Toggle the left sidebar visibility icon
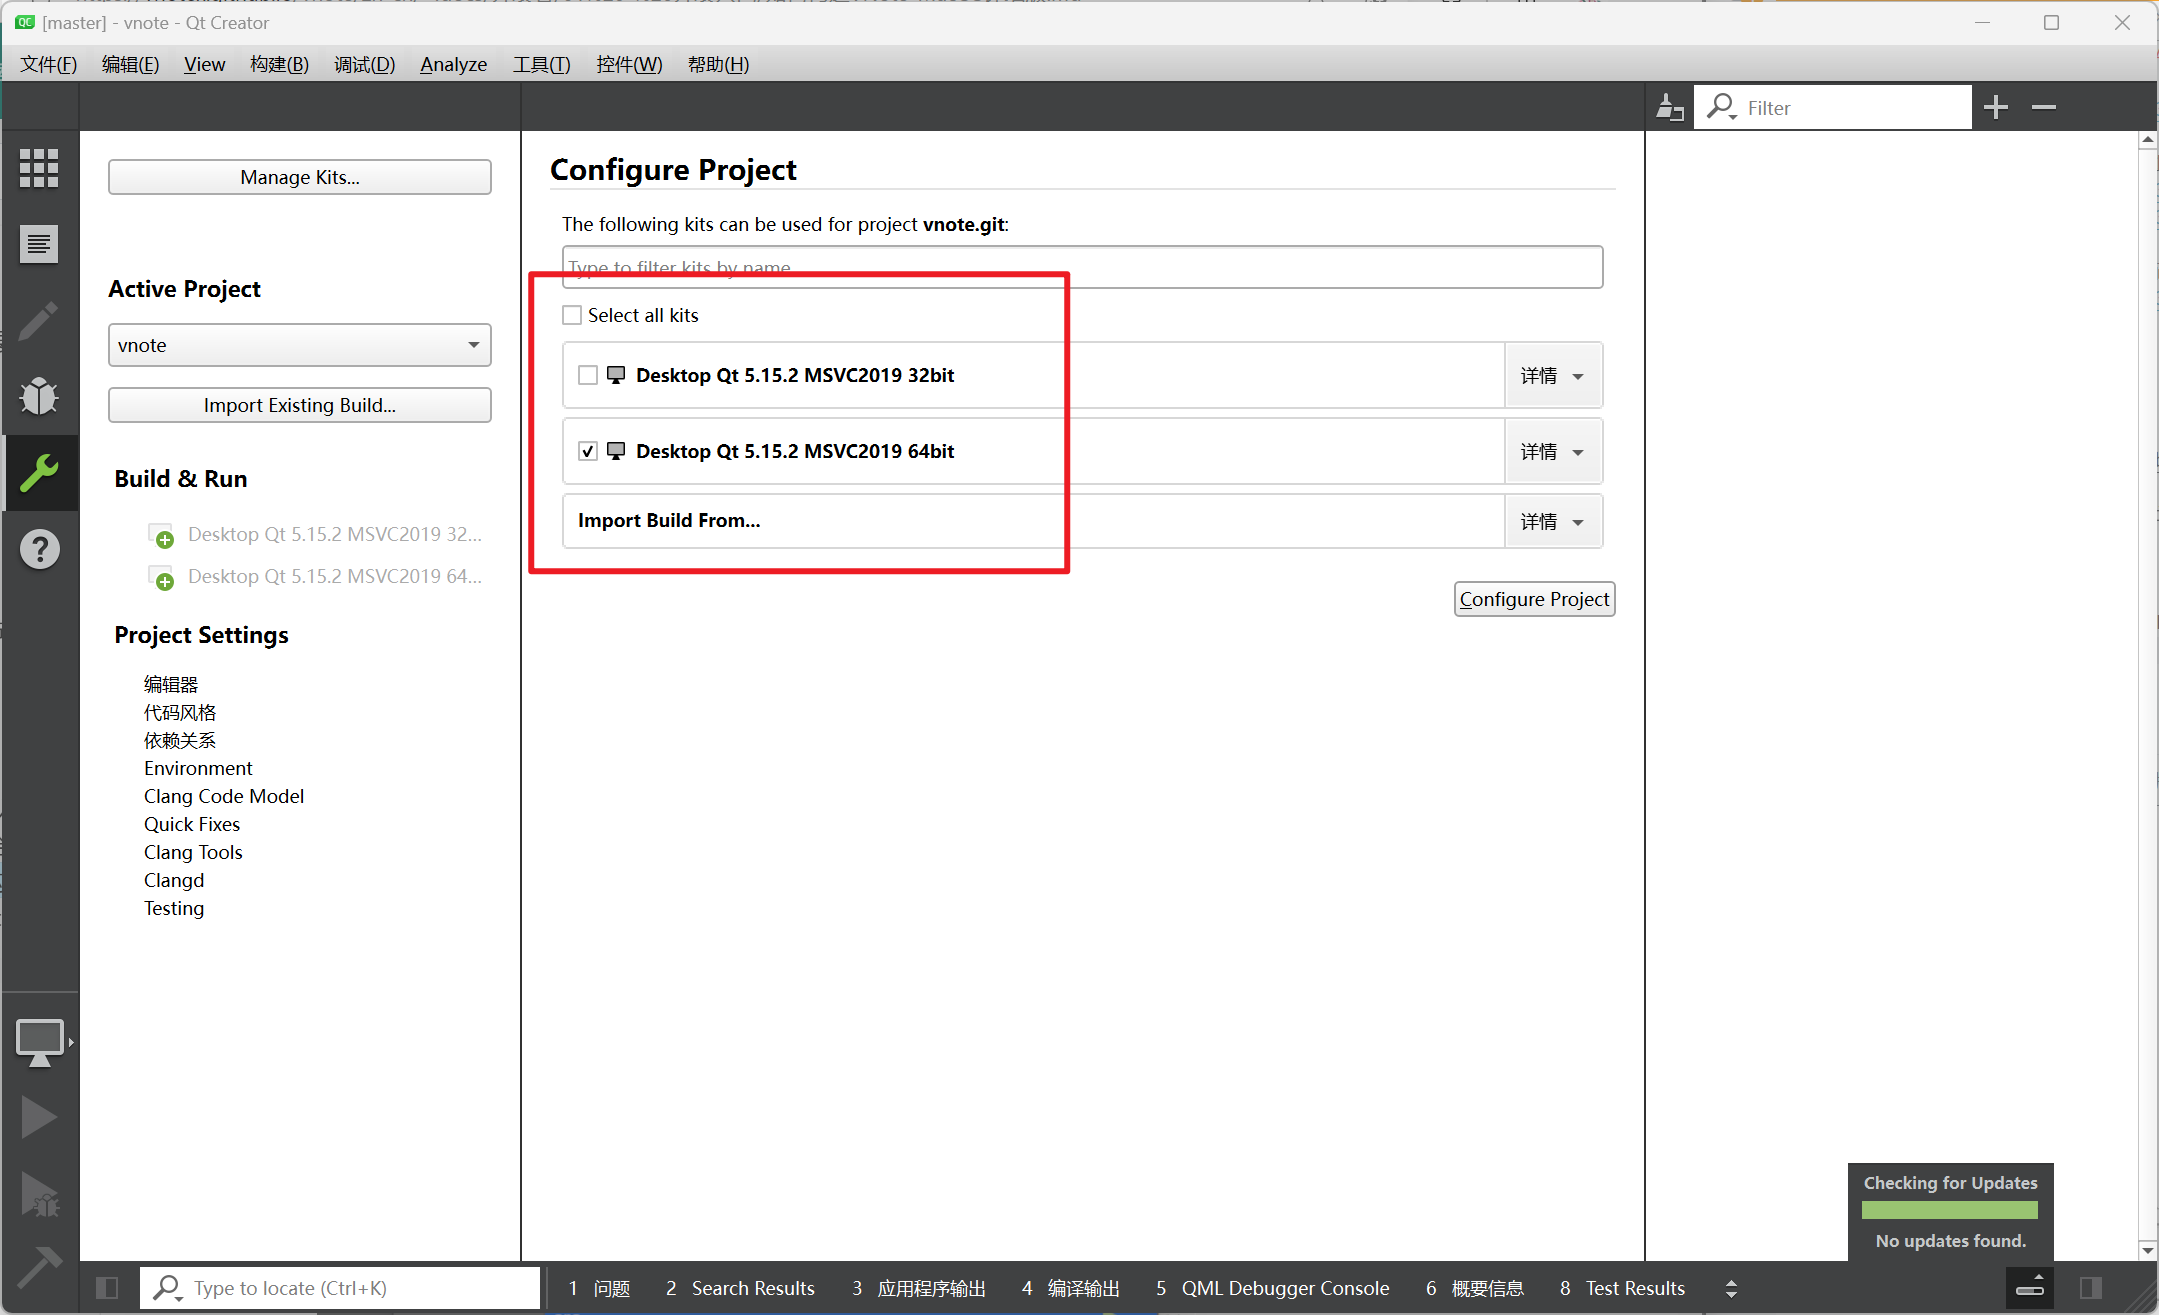This screenshot has width=2159, height=1315. coord(107,1288)
